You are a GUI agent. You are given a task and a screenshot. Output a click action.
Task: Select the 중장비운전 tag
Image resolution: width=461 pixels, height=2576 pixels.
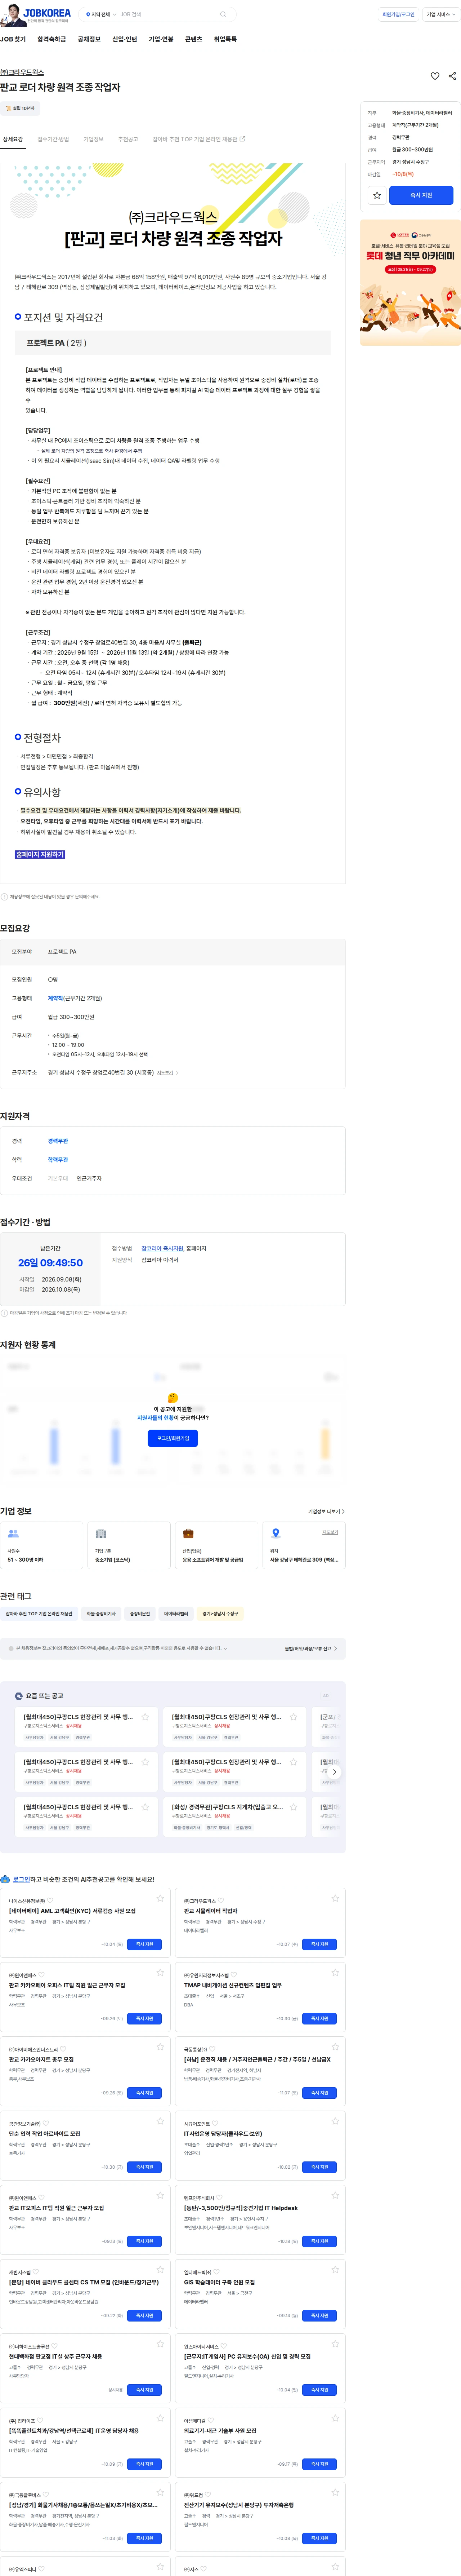tap(140, 1613)
